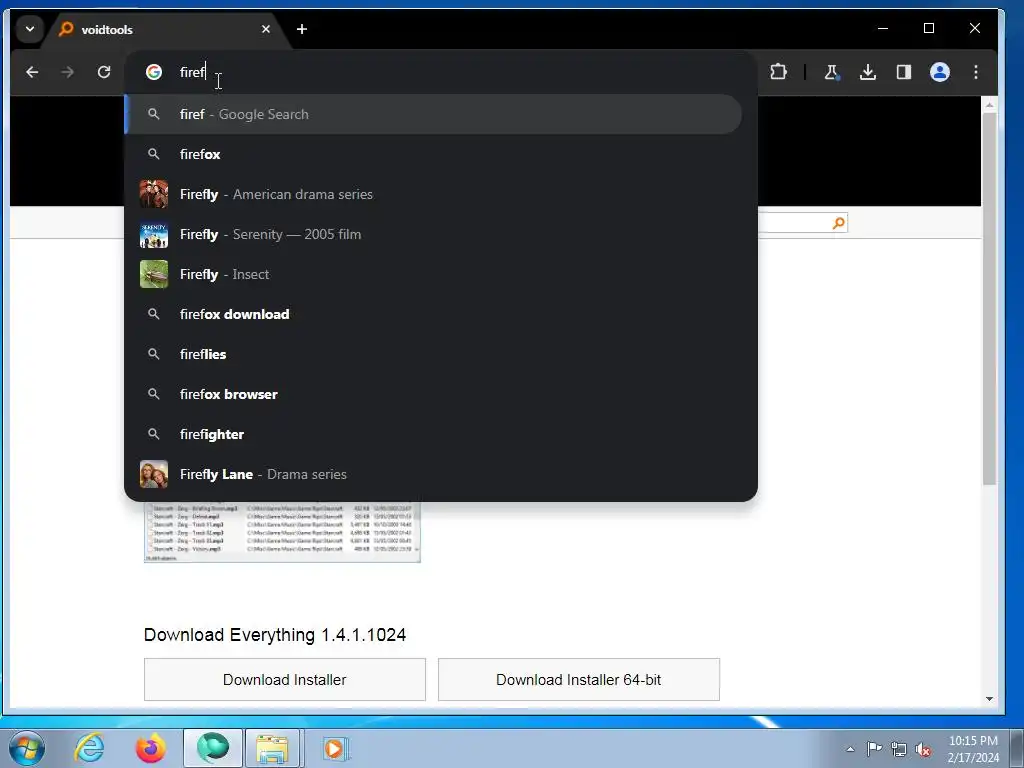Click the vertical scrollbar thumb

click(x=989, y=298)
